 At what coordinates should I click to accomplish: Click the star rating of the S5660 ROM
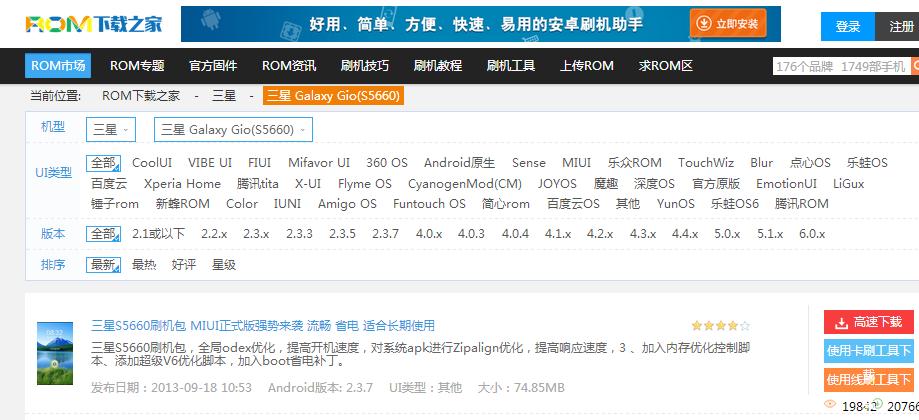720,326
